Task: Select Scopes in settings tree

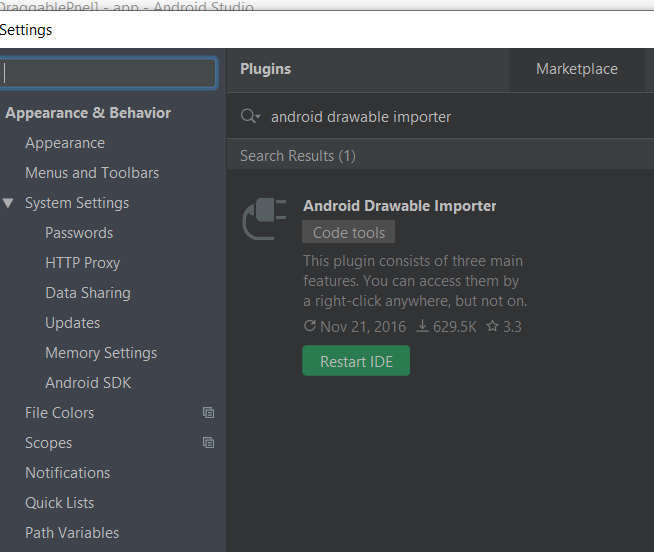Action: pos(48,444)
